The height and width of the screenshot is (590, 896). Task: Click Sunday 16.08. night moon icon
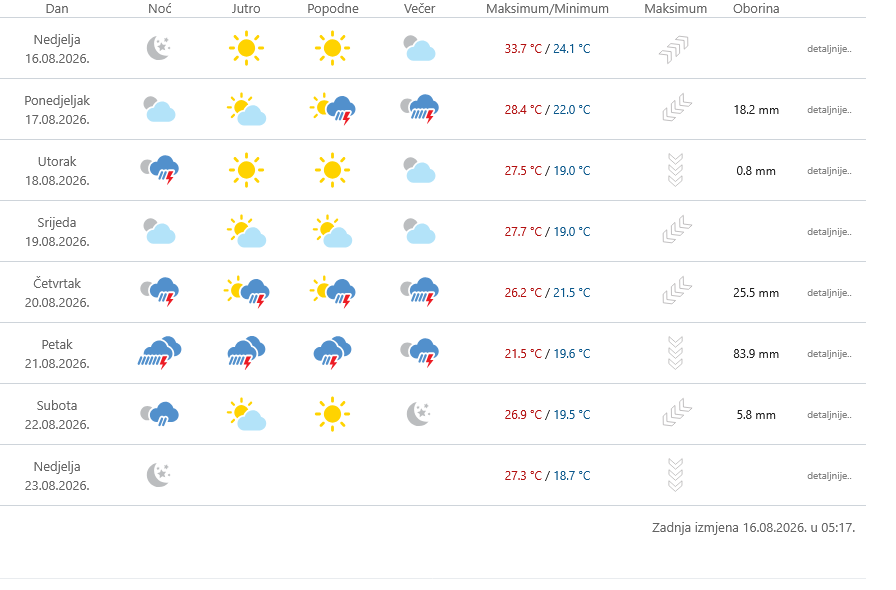coord(159,48)
